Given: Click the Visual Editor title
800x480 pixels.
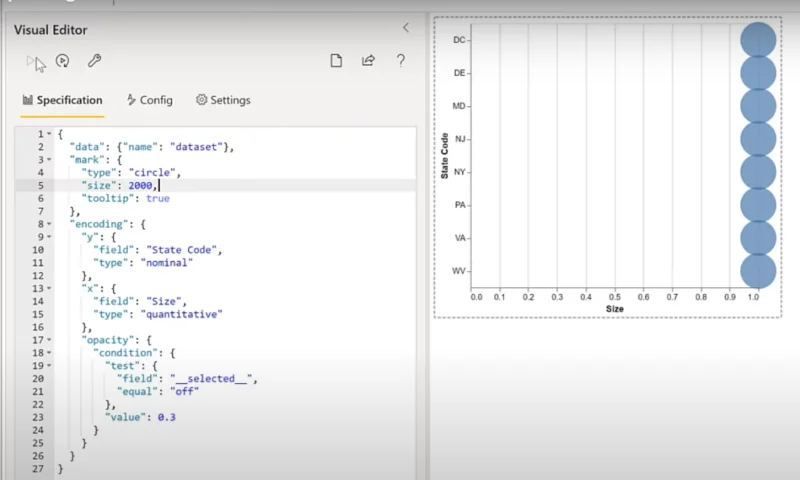Looking at the screenshot, I should click(x=51, y=30).
